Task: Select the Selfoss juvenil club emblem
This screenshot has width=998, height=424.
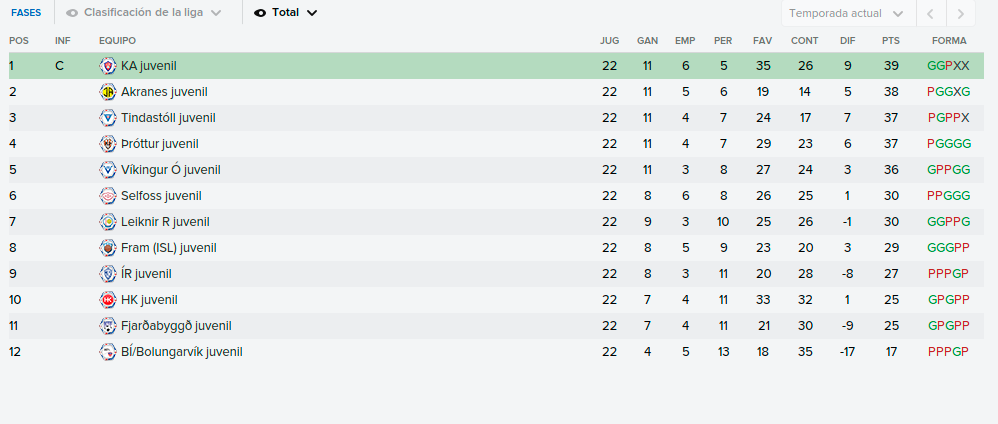Action: tap(108, 196)
